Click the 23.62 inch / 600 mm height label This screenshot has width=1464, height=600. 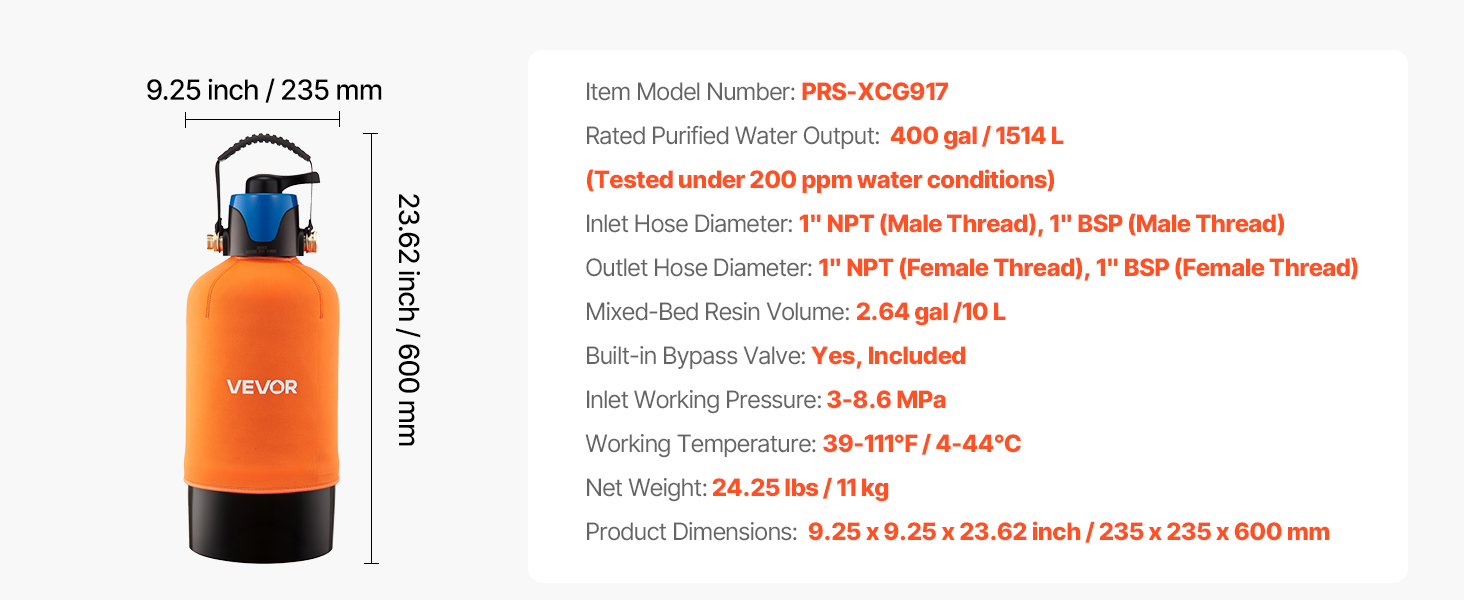click(406, 319)
